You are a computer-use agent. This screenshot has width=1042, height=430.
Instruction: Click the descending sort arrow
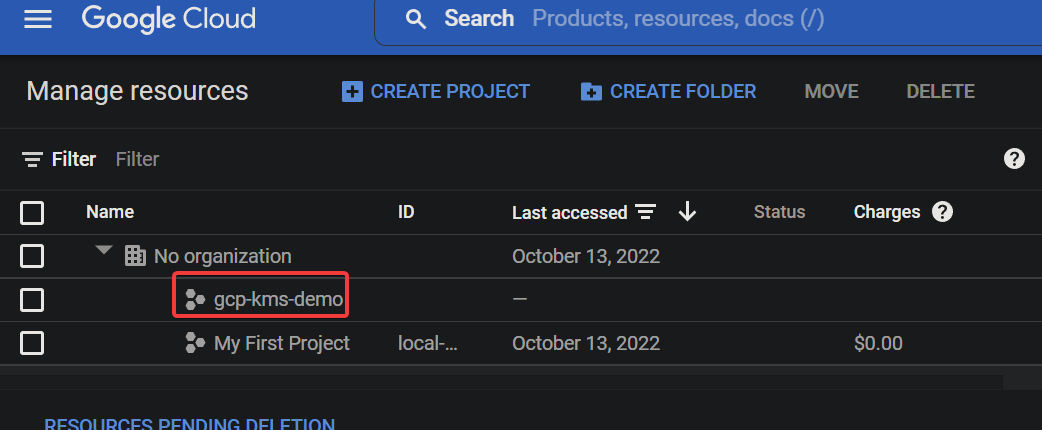click(x=687, y=212)
